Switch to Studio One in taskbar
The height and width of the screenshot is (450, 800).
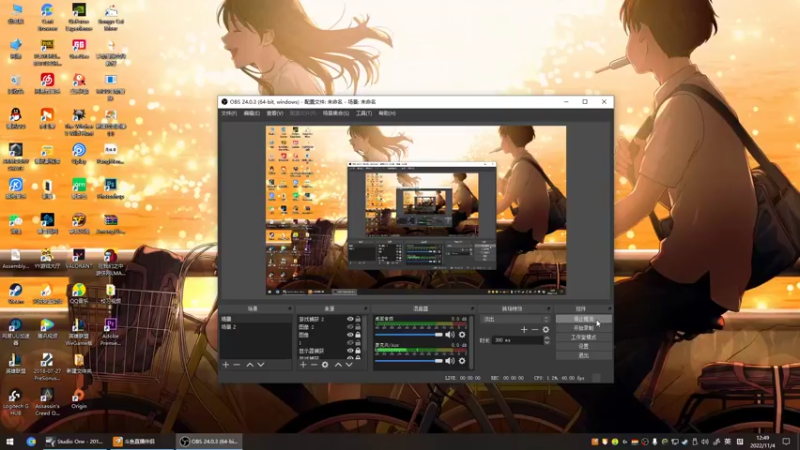click(74, 441)
